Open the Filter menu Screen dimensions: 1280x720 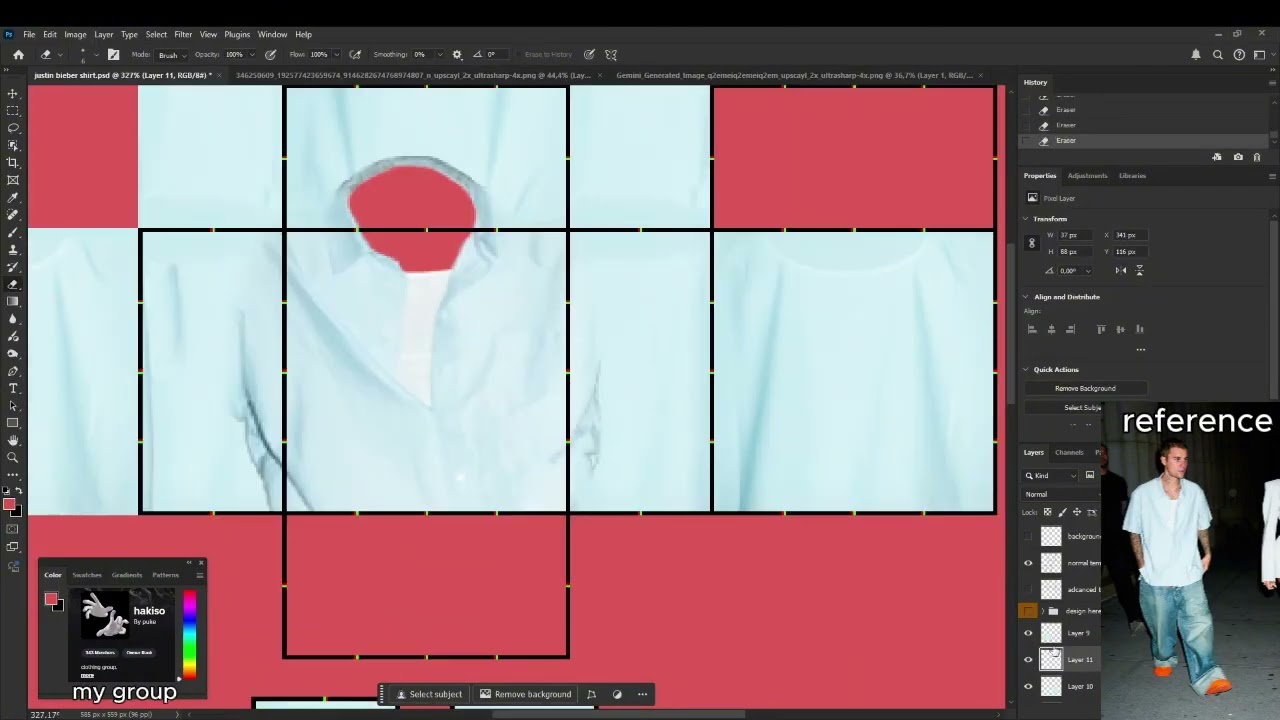[183, 34]
